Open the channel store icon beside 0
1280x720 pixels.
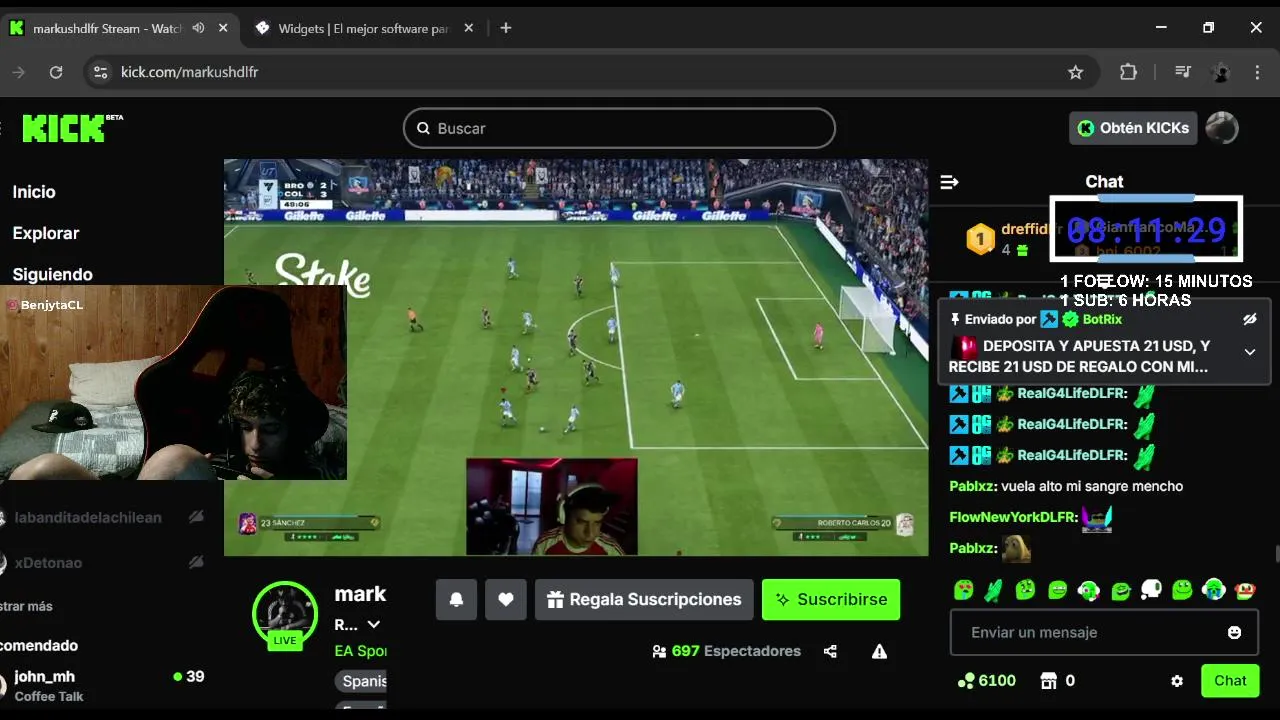click(1048, 681)
